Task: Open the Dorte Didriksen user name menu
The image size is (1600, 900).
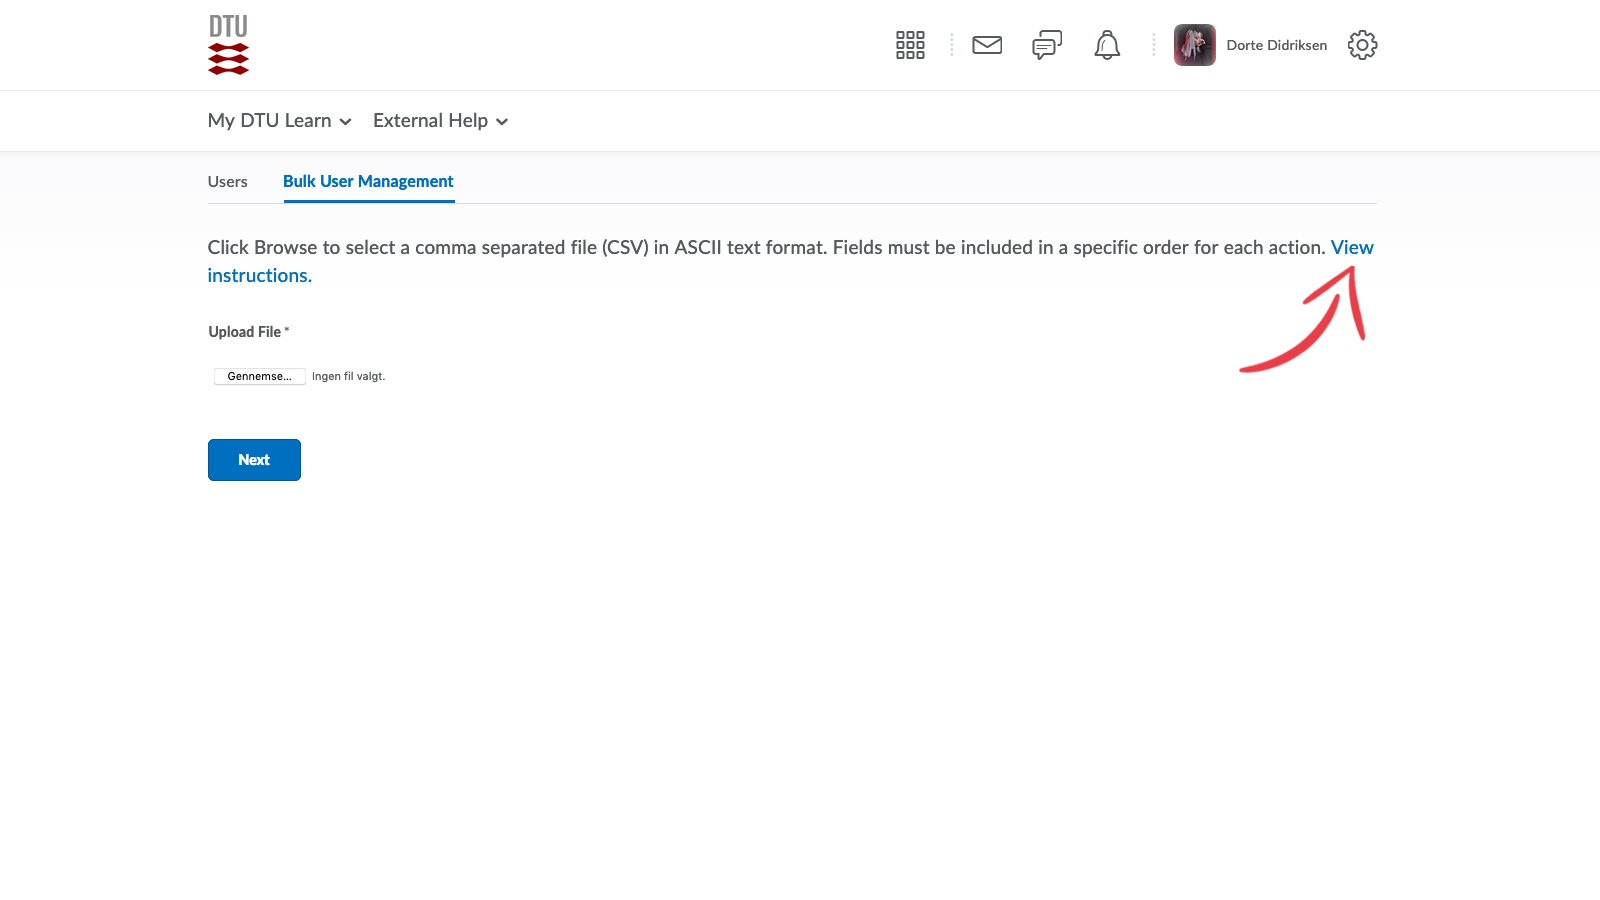Action: point(1276,45)
